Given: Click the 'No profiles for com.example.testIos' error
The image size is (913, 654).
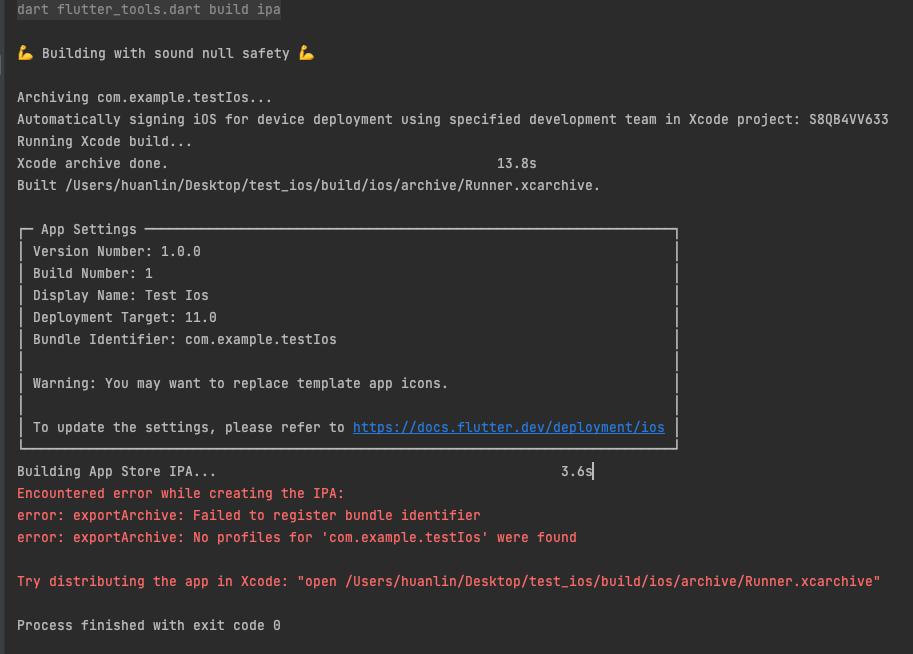Looking at the screenshot, I should (296, 538).
